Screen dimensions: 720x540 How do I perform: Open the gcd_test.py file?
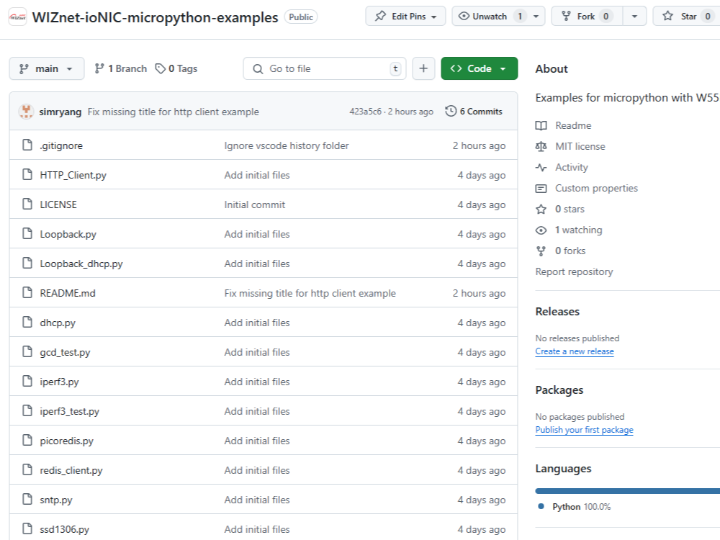point(65,352)
